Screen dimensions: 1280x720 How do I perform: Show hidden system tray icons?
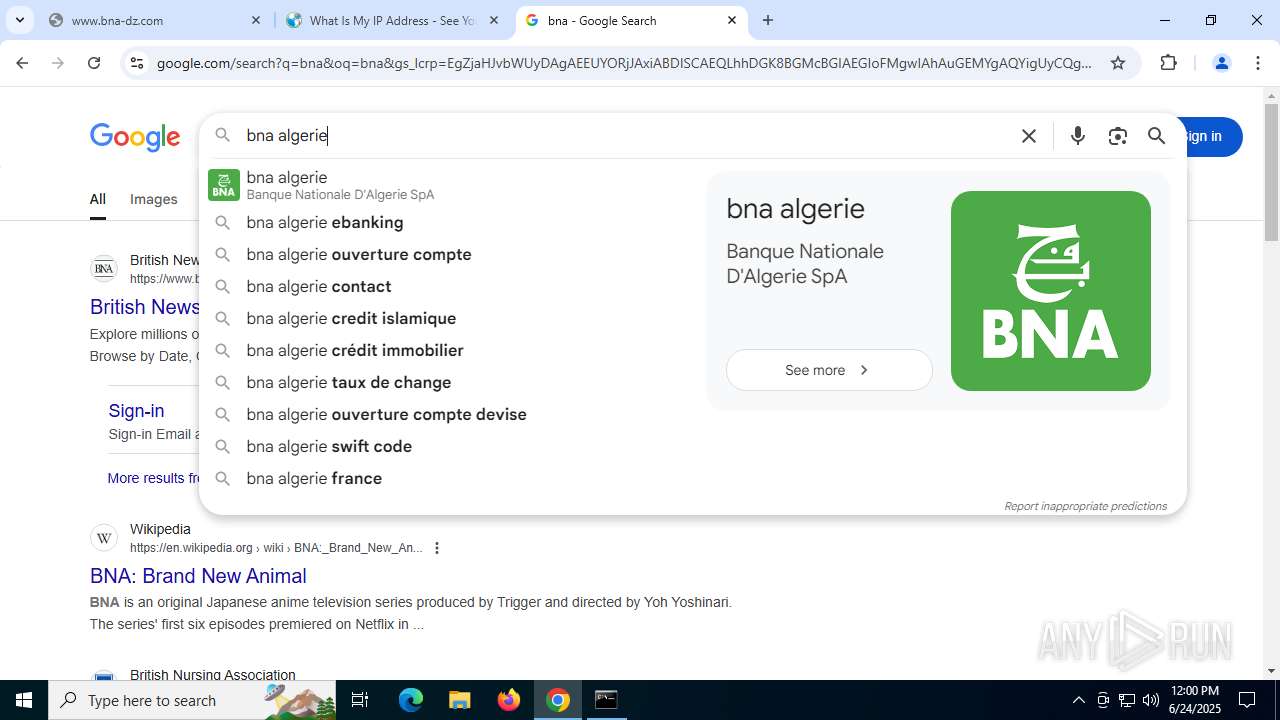click(1078, 700)
